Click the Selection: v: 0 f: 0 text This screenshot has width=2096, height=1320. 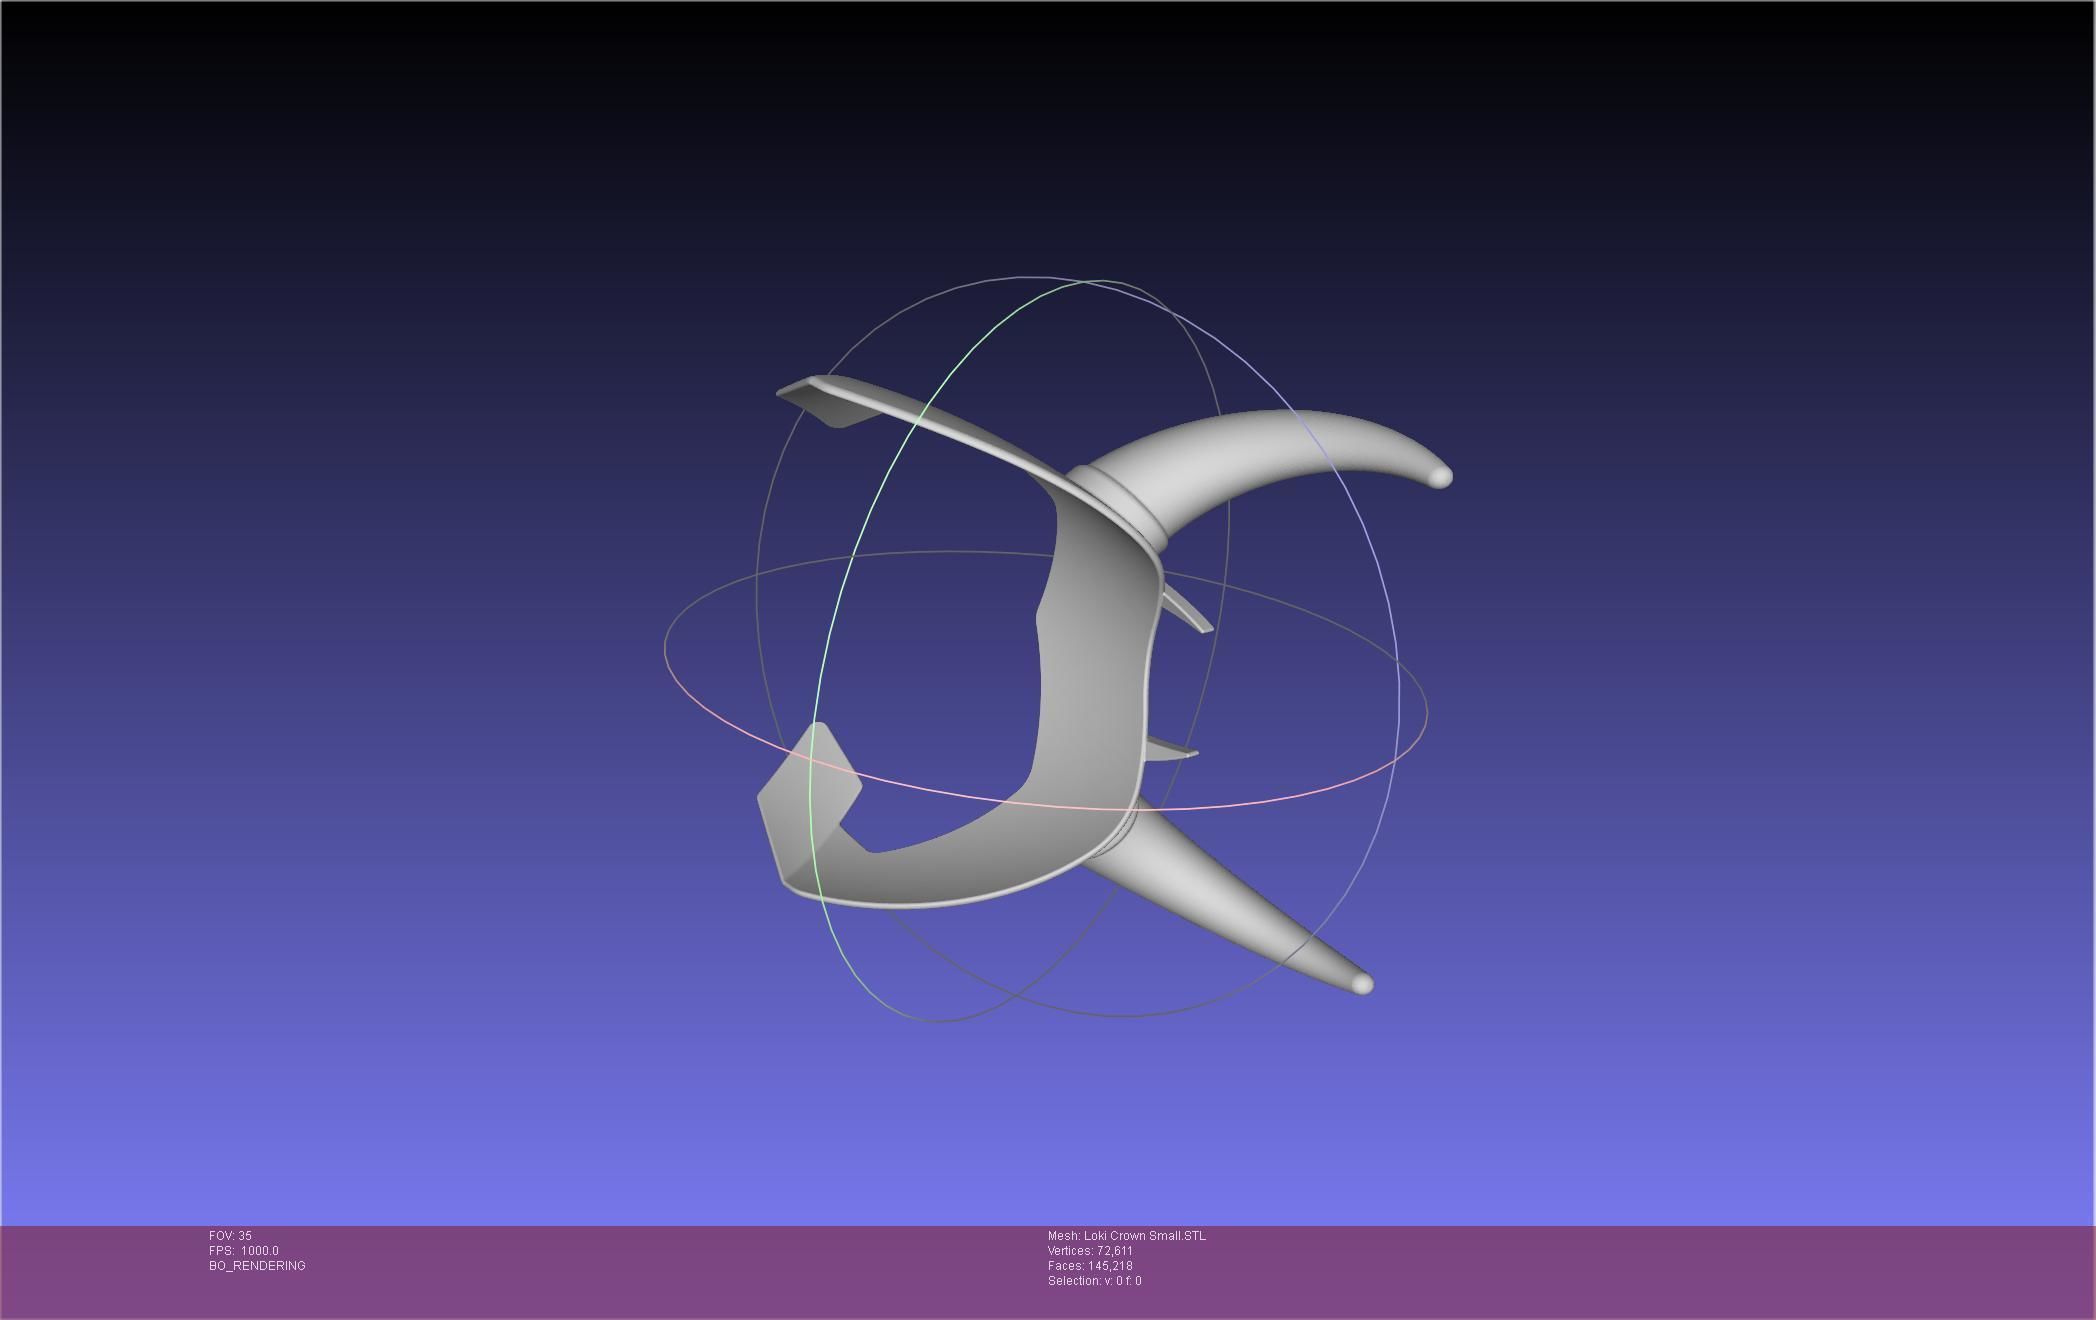(x=1094, y=1281)
